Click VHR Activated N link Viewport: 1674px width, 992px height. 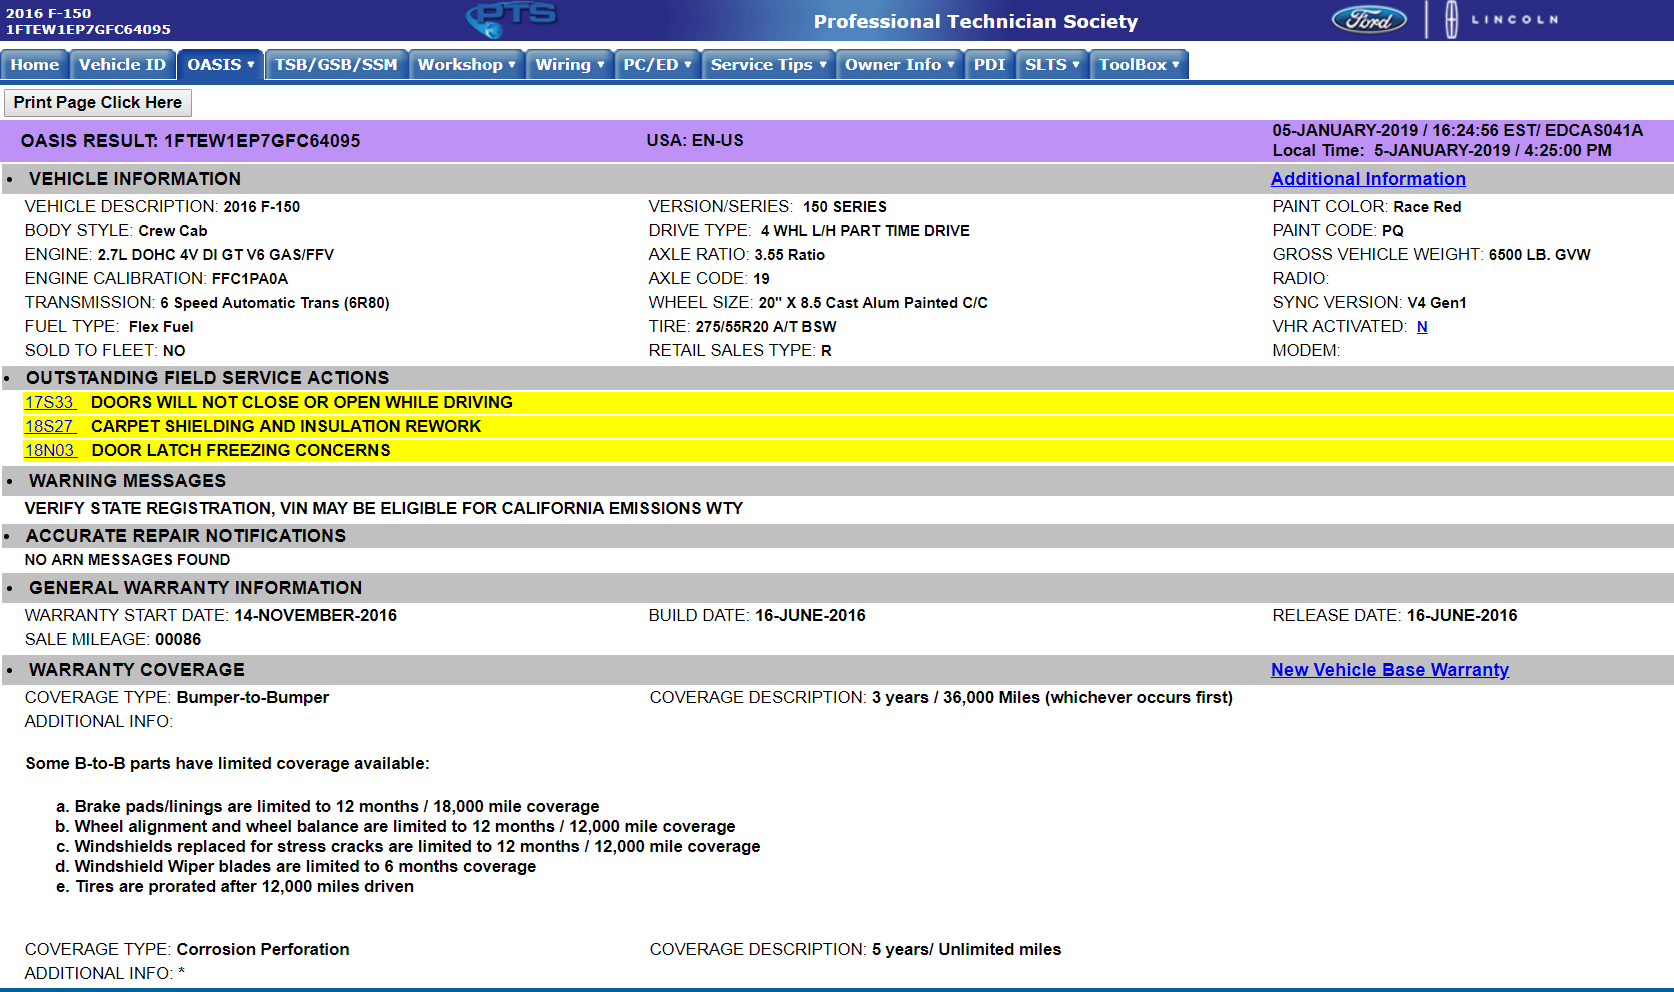(x=1422, y=327)
